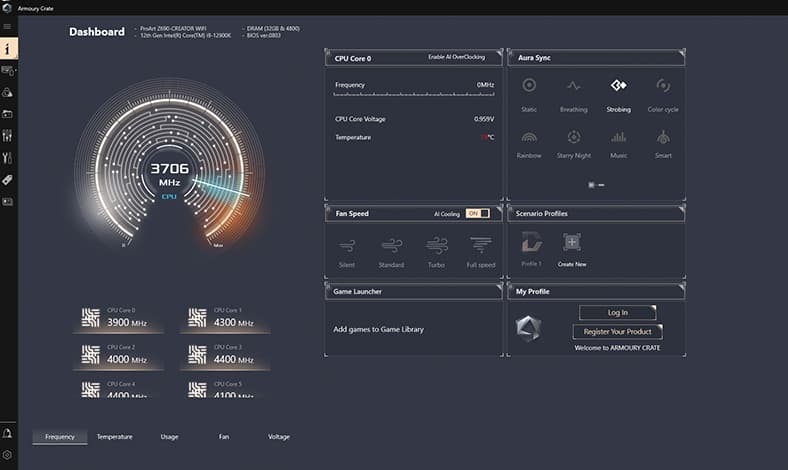This screenshot has width=788, height=470.
Task: Click the Dashboard heading
Action: (x=97, y=32)
